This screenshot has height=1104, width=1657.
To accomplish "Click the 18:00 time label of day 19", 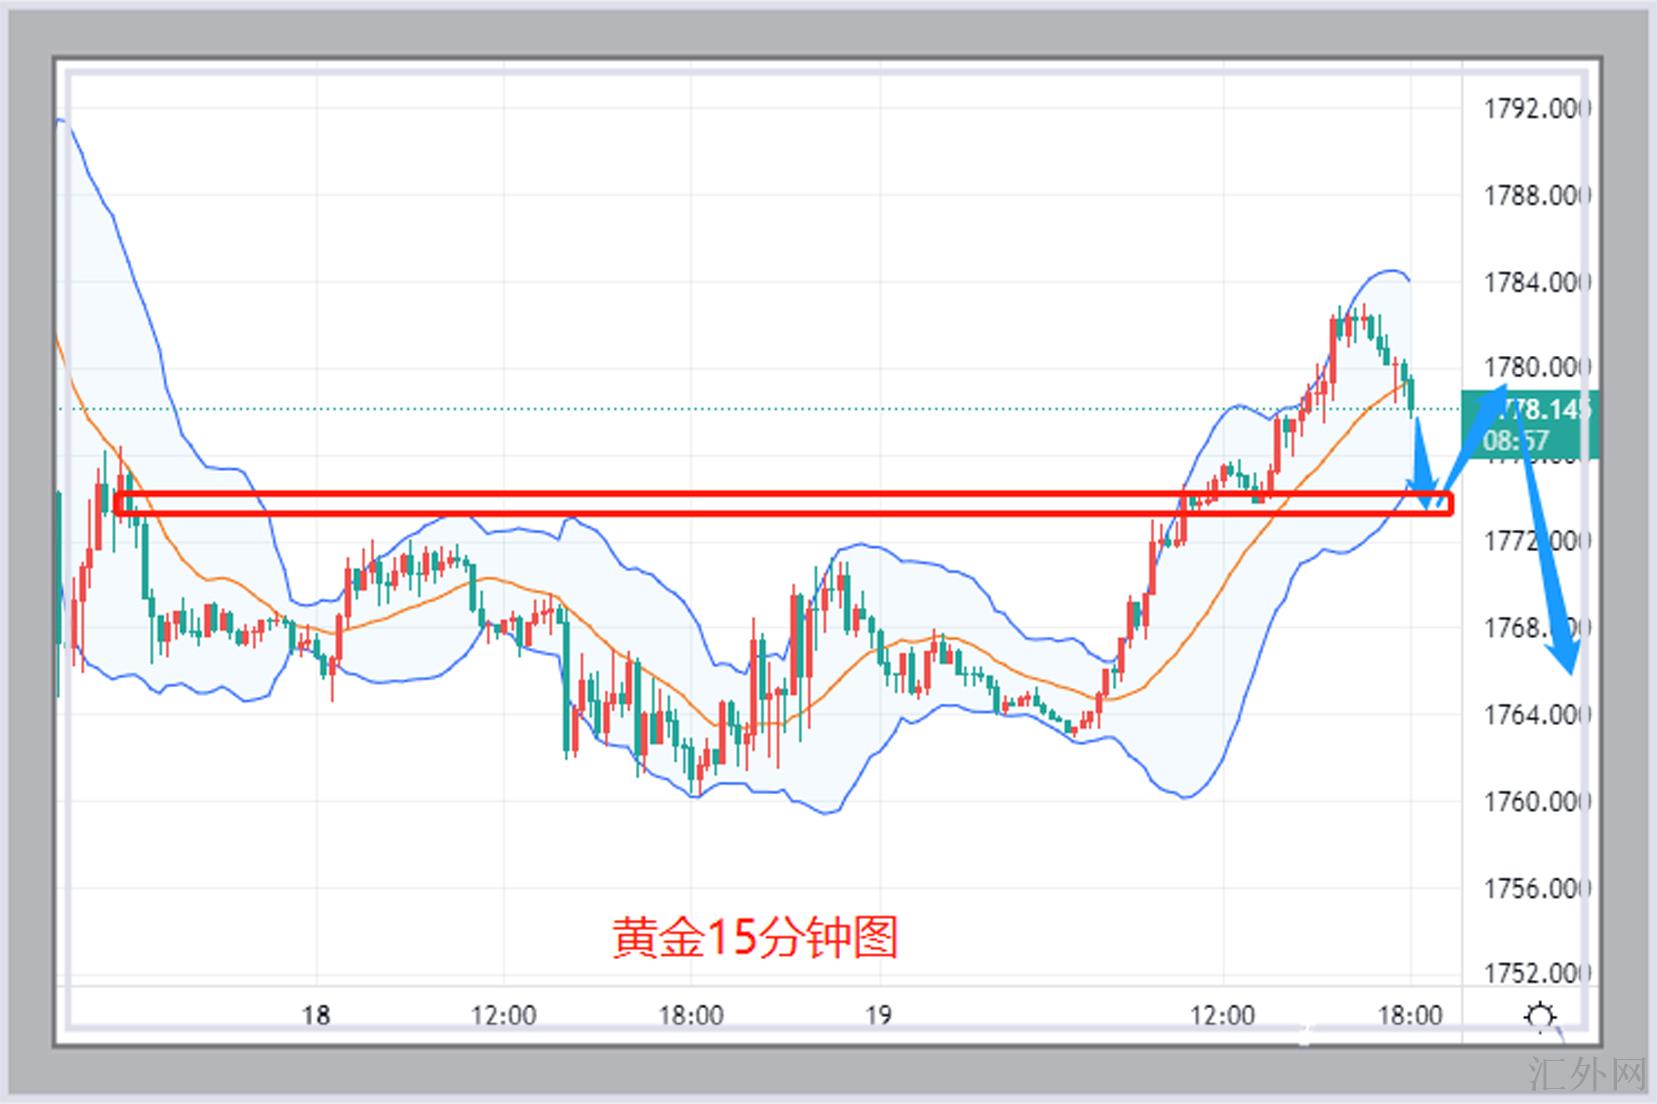I will point(1410,1016).
